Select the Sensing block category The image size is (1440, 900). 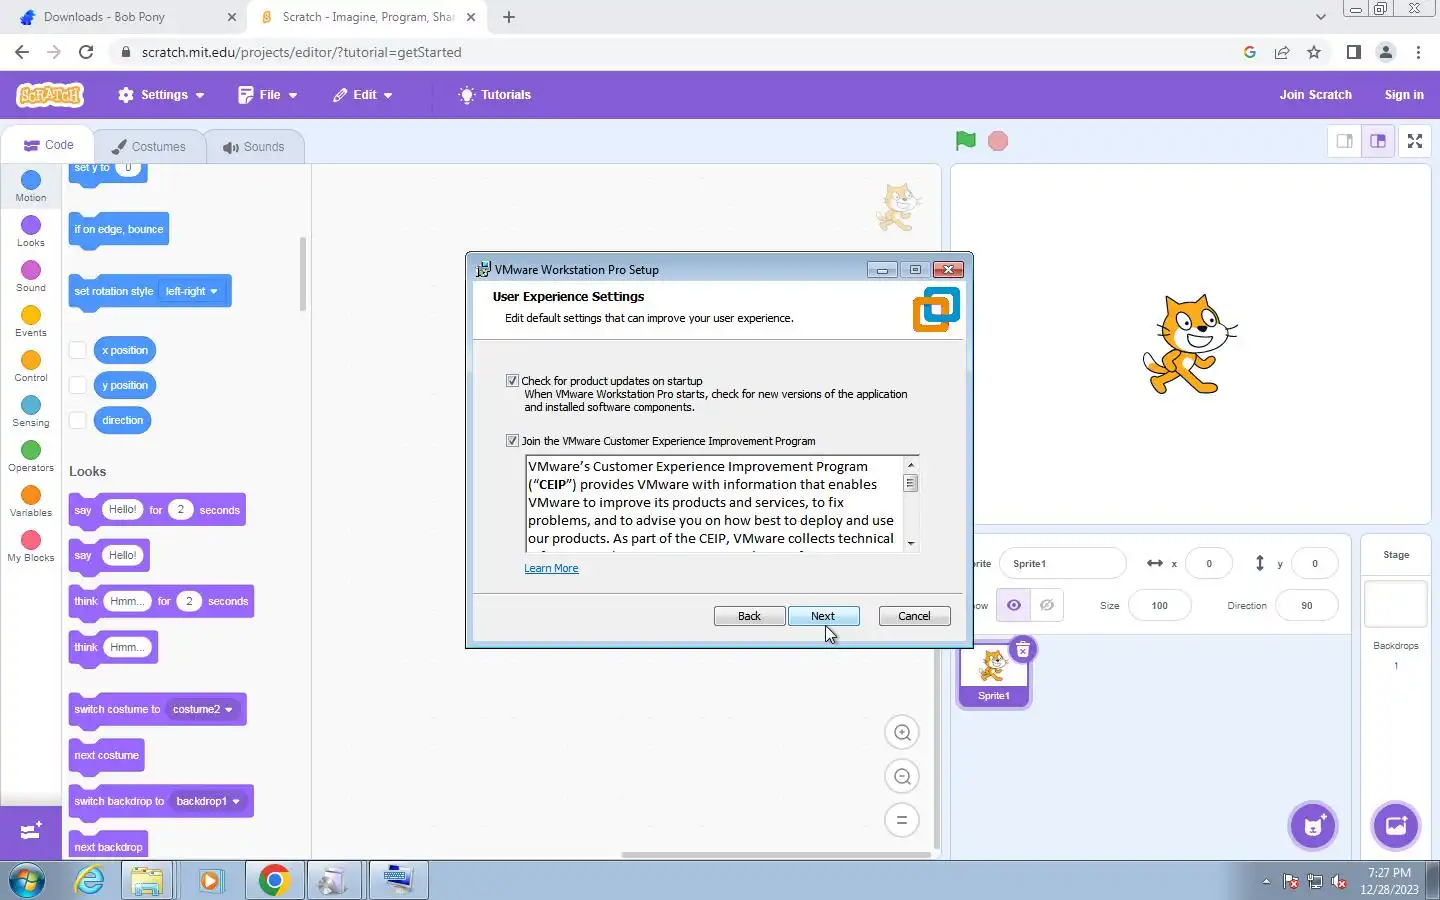coord(31,411)
